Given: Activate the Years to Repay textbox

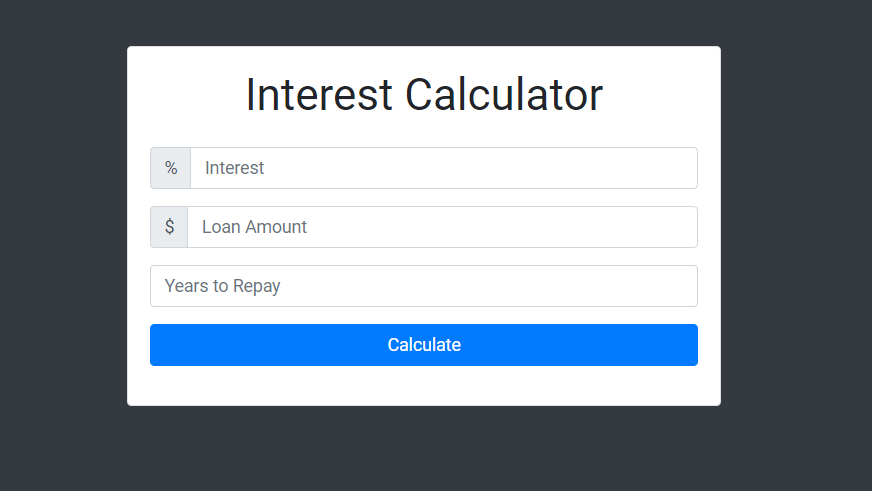Looking at the screenshot, I should coord(423,286).
